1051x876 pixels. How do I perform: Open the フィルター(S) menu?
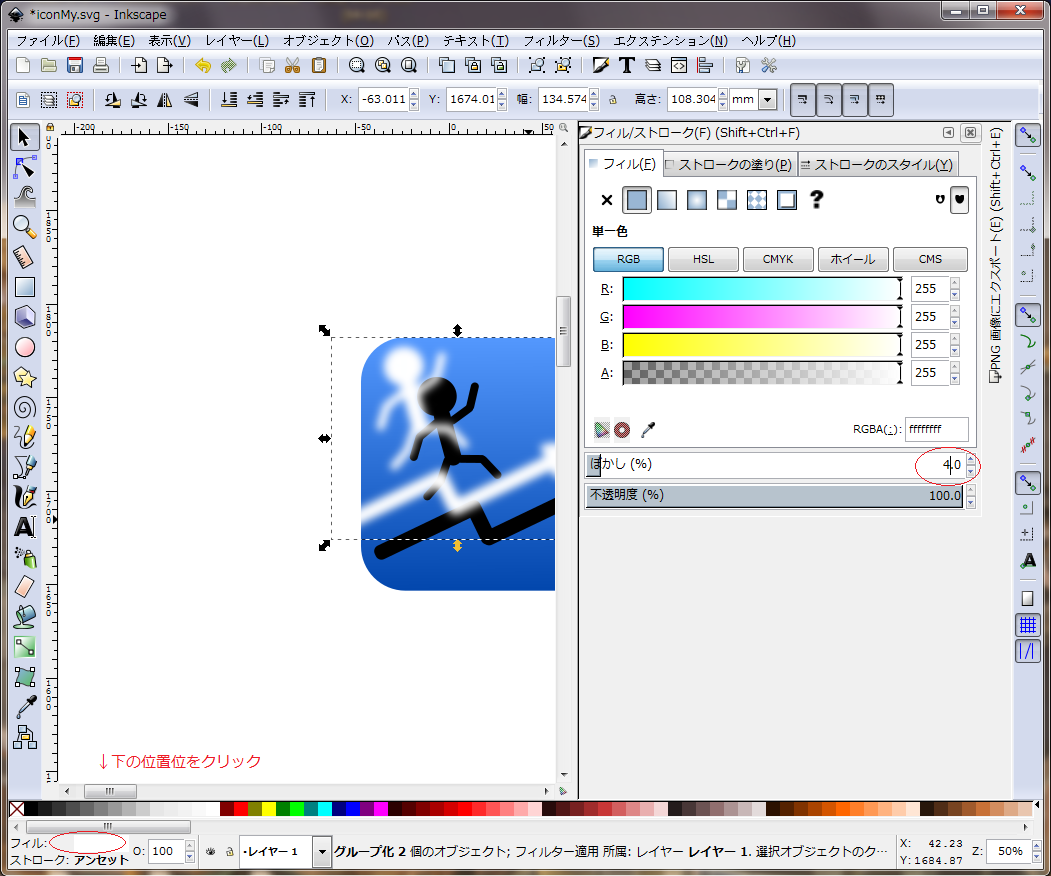[561, 41]
